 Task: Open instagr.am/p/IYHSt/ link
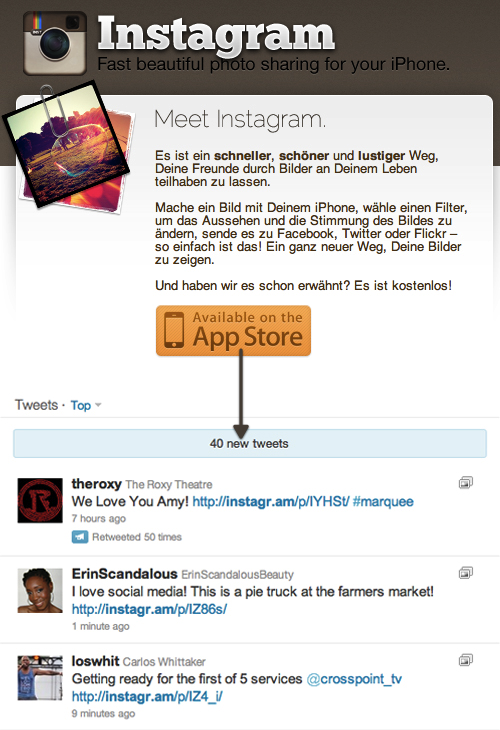pyautogui.click(x=270, y=501)
